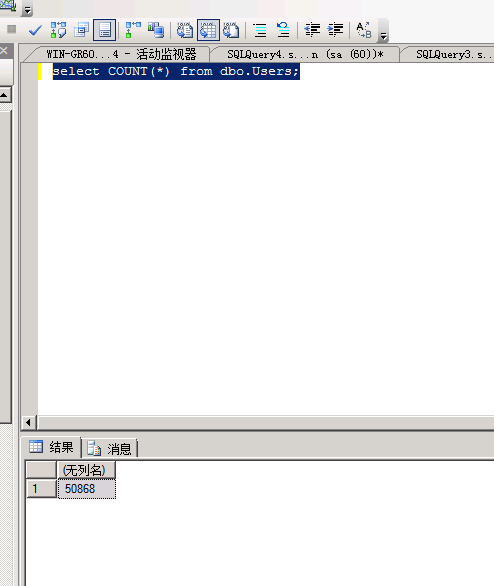The image size is (494, 586).
Task: Show the estimated execution plan
Action: [x=58, y=30]
